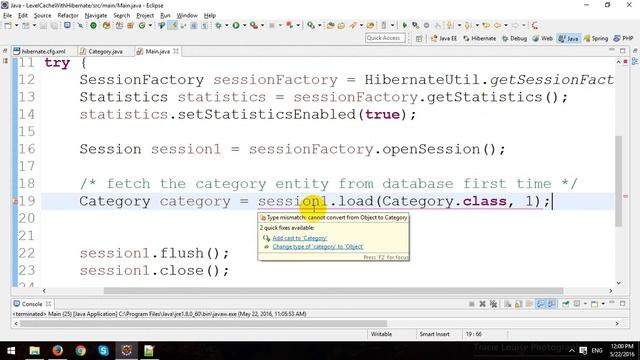Open Skype from the taskbar
Viewport: 640px width, 360px height.
point(103,351)
